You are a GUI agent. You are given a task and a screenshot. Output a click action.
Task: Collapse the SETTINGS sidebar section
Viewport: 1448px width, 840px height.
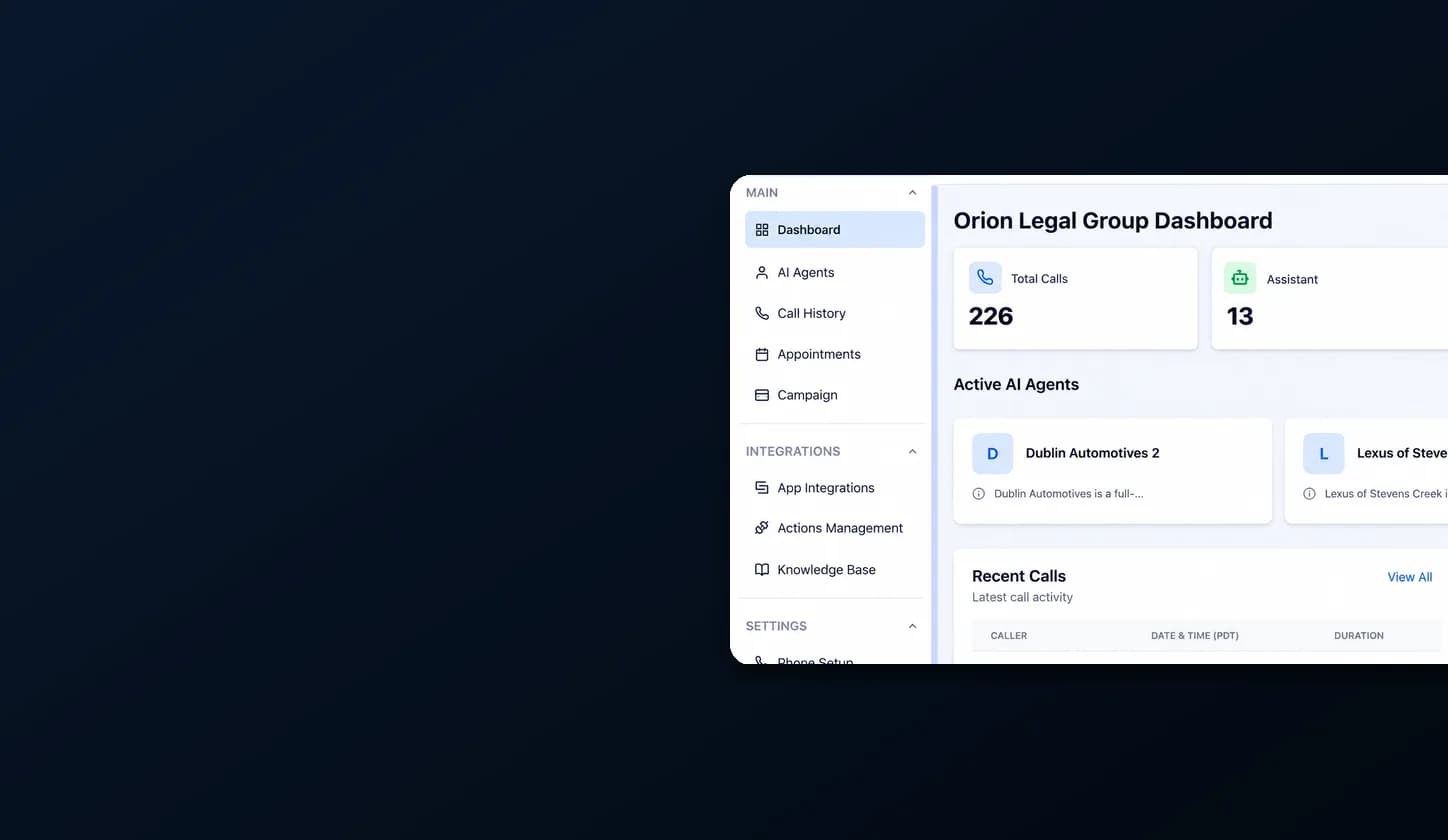tap(912, 626)
